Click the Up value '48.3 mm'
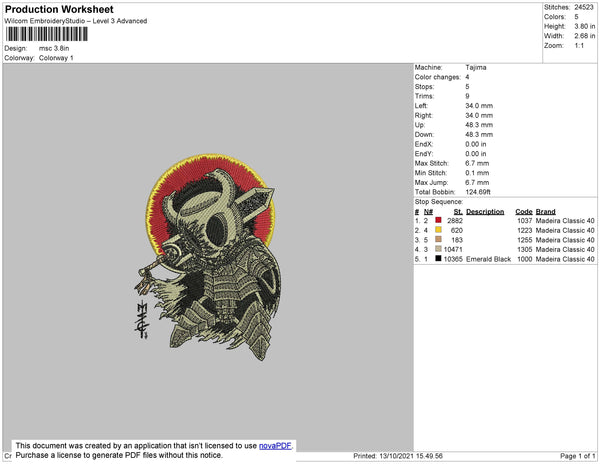This screenshot has height=464, width=600. [479, 125]
